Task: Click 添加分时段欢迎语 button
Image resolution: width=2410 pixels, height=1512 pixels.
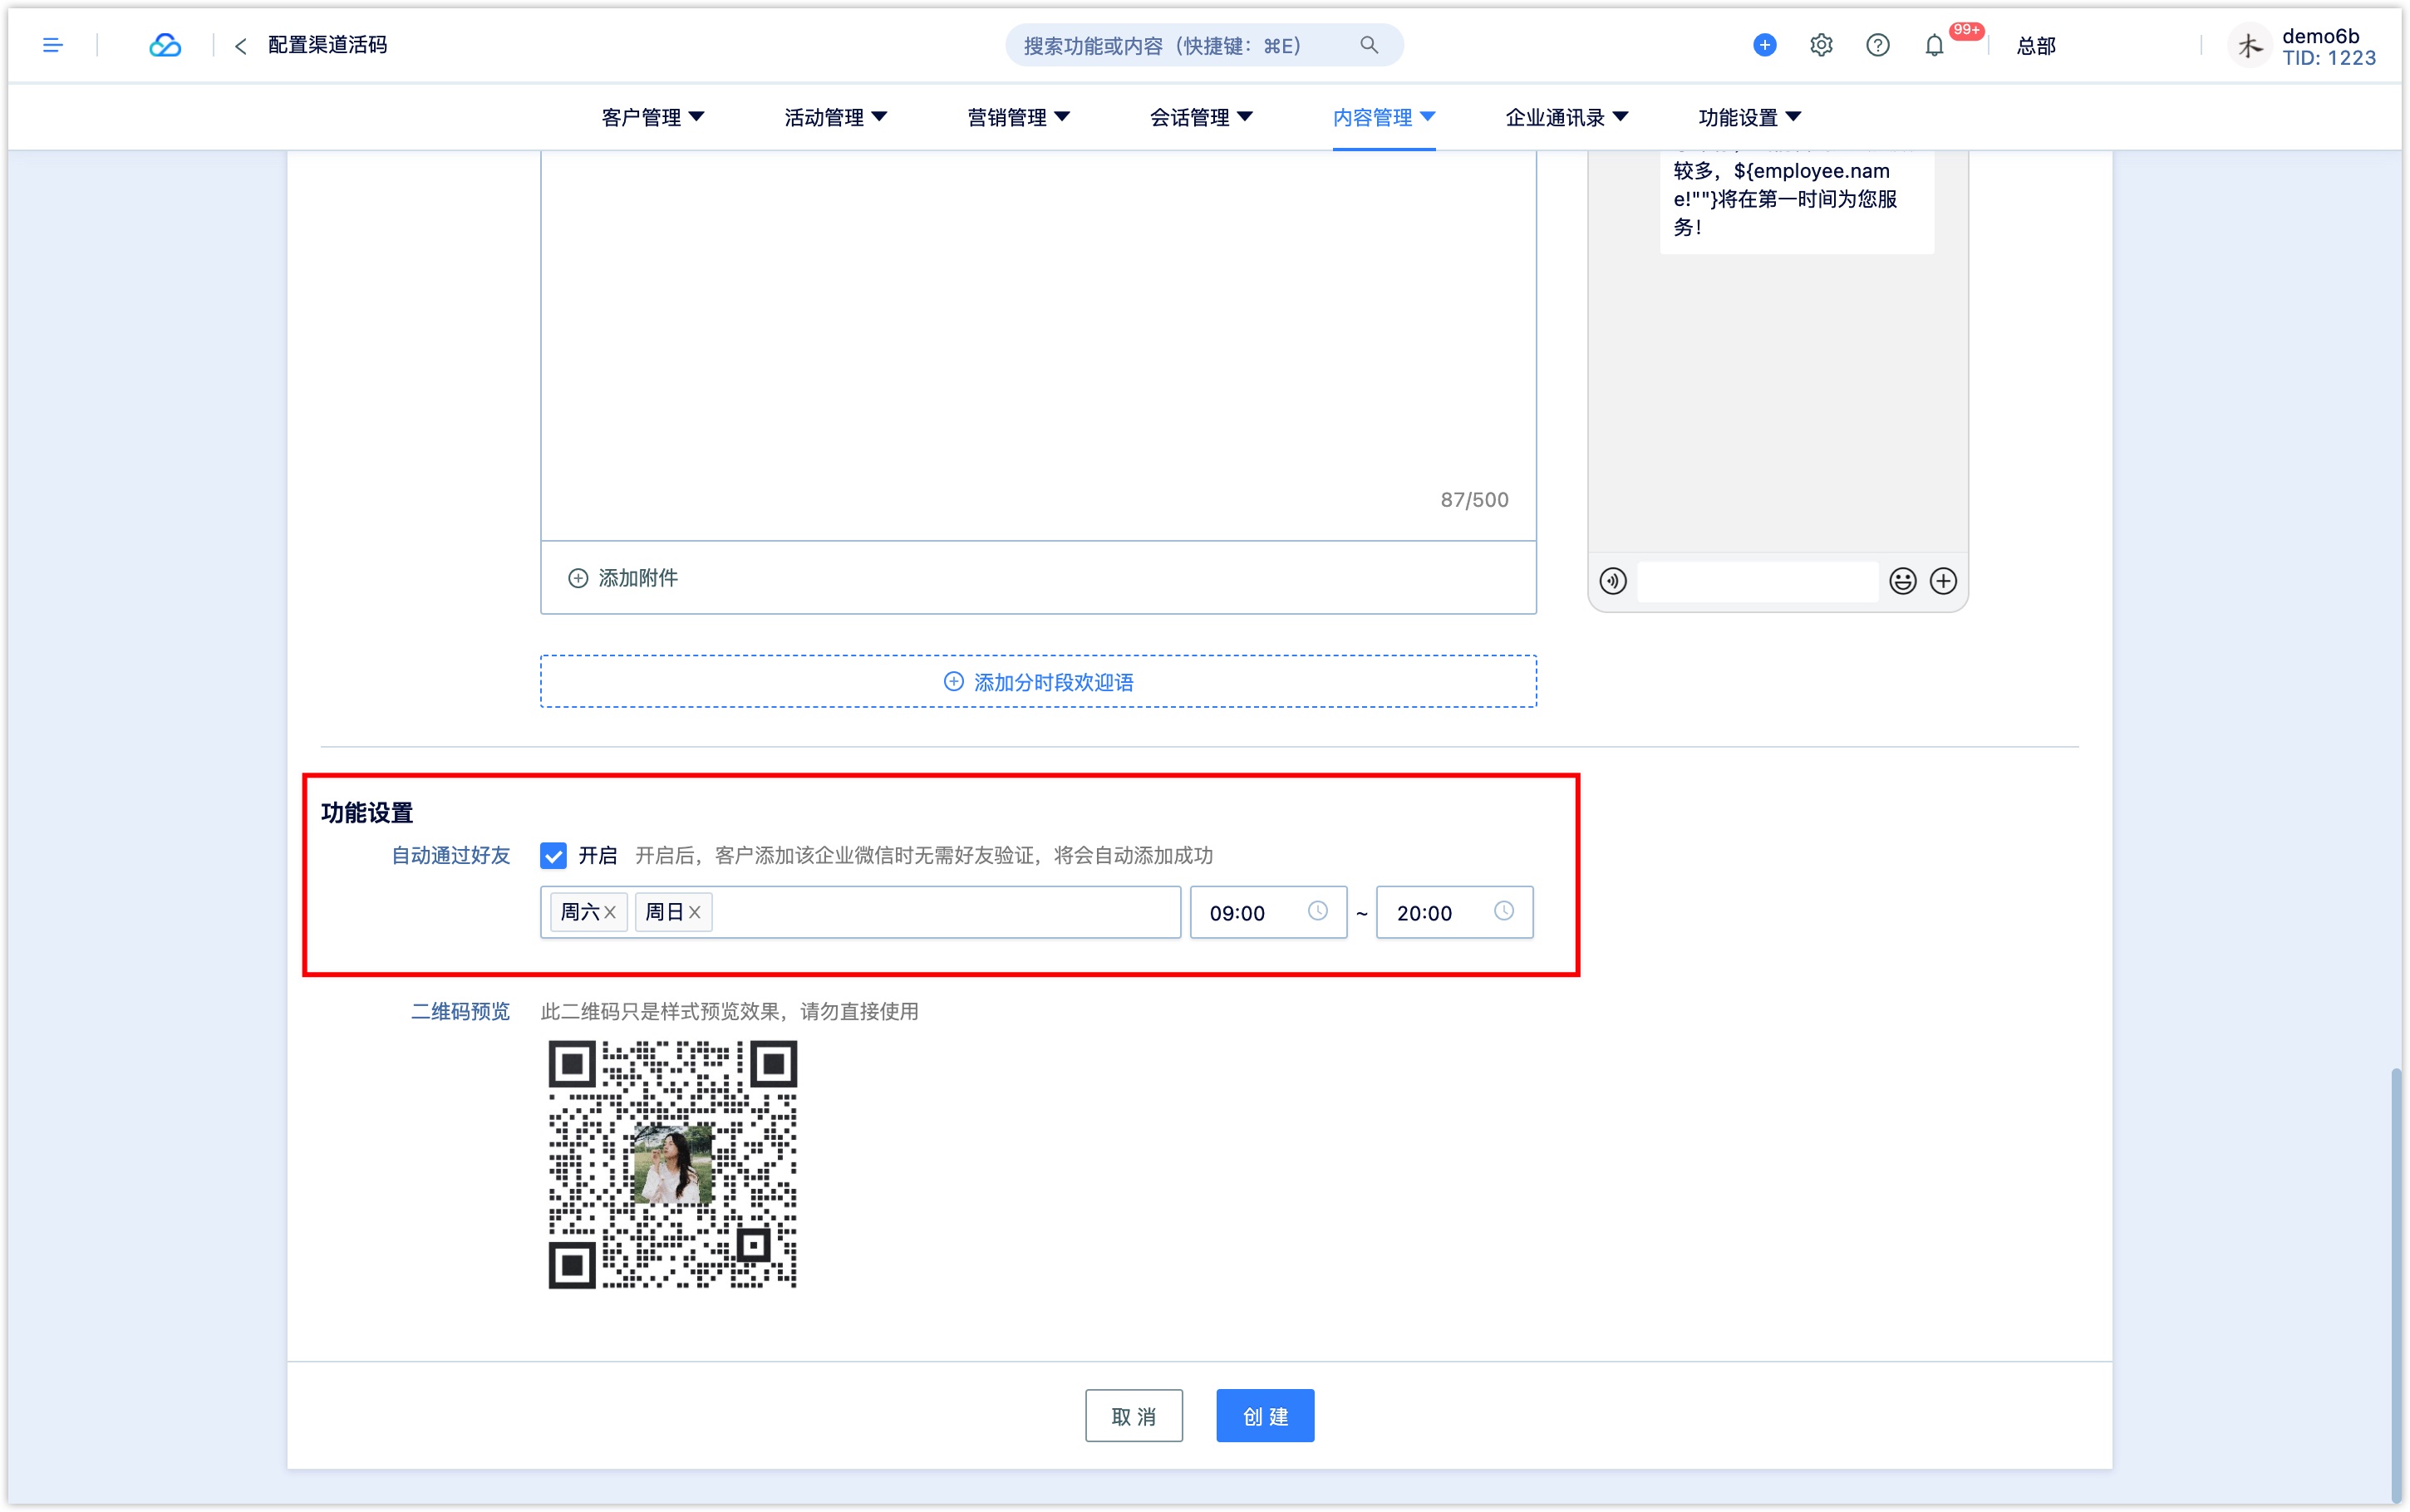Action: [x=1038, y=682]
